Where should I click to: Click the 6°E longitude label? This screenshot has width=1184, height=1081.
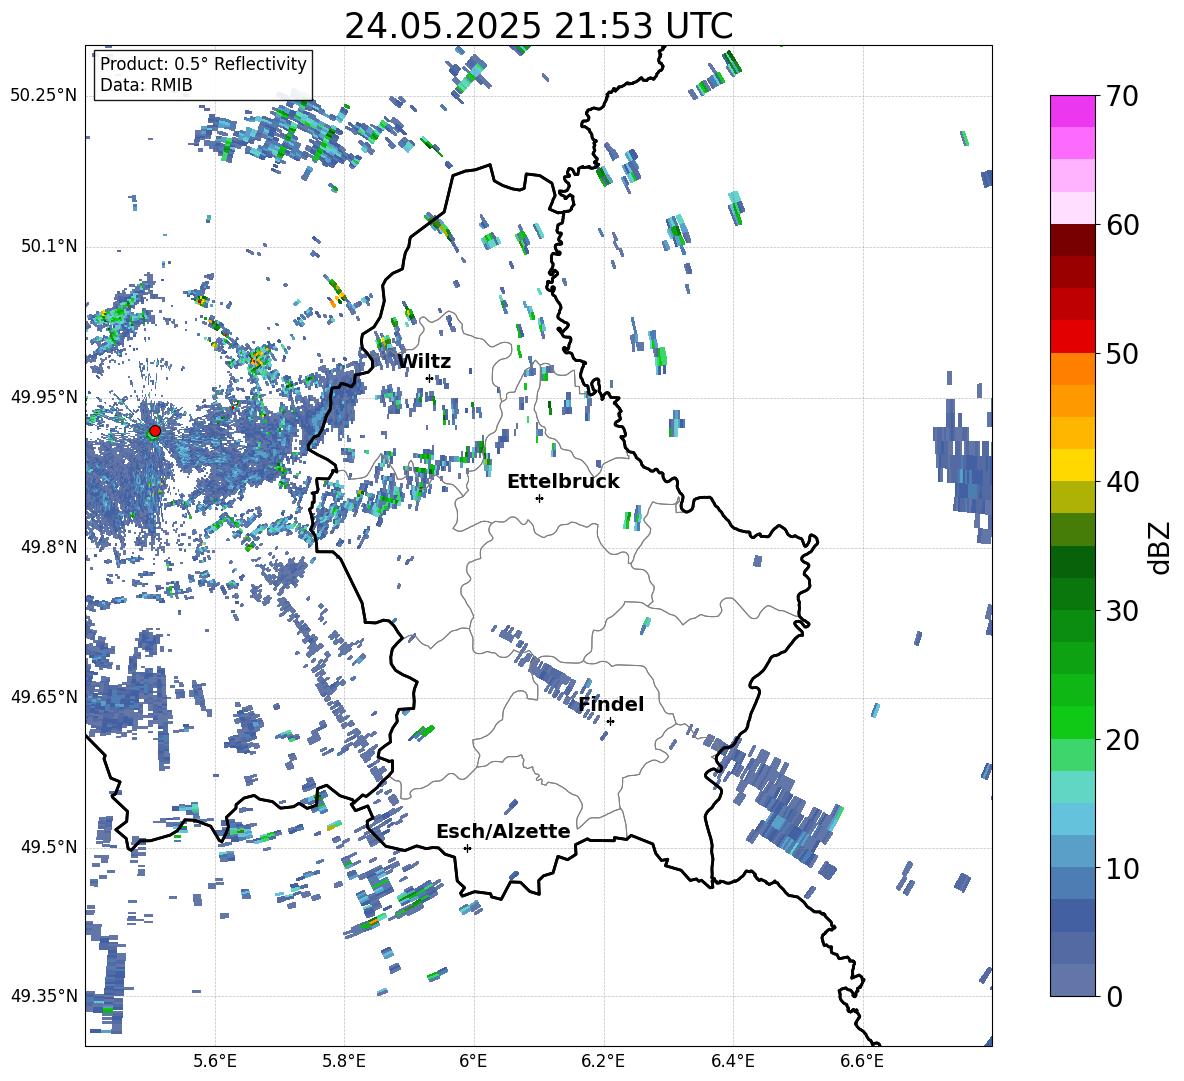[x=473, y=1061]
